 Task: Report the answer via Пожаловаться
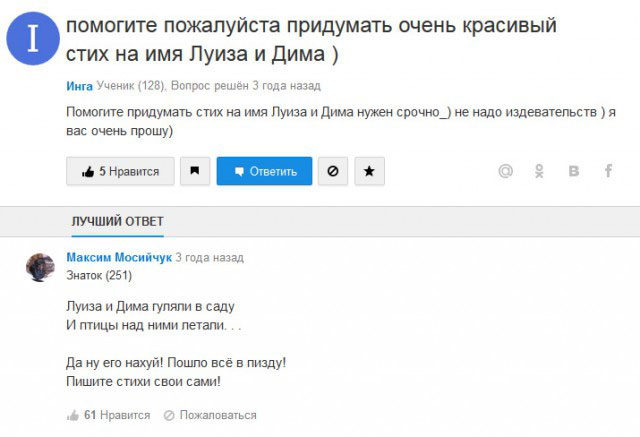tap(210, 415)
